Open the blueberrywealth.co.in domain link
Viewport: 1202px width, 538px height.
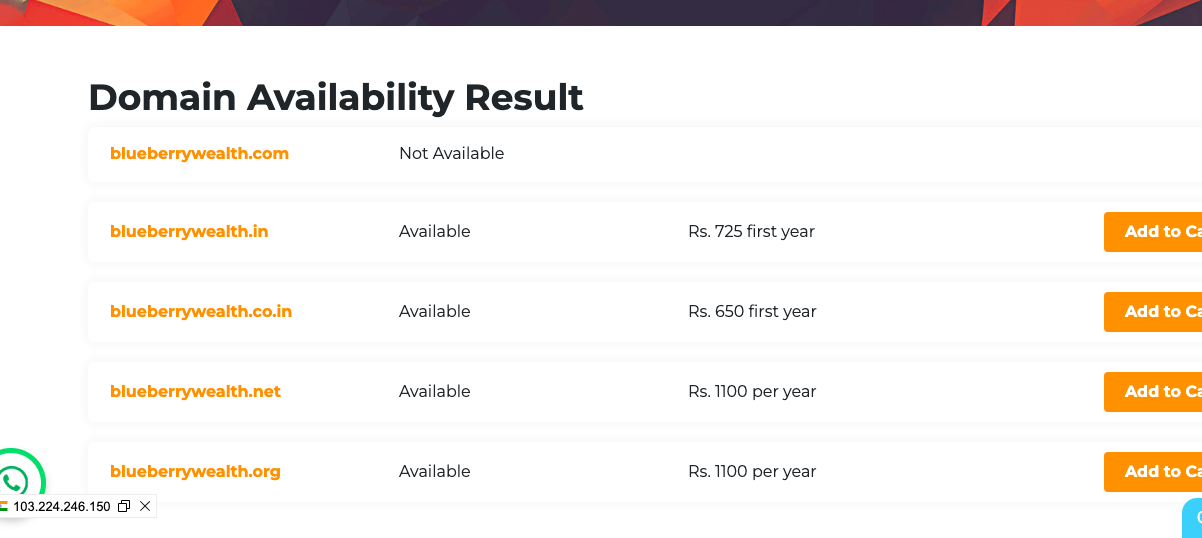coord(201,311)
